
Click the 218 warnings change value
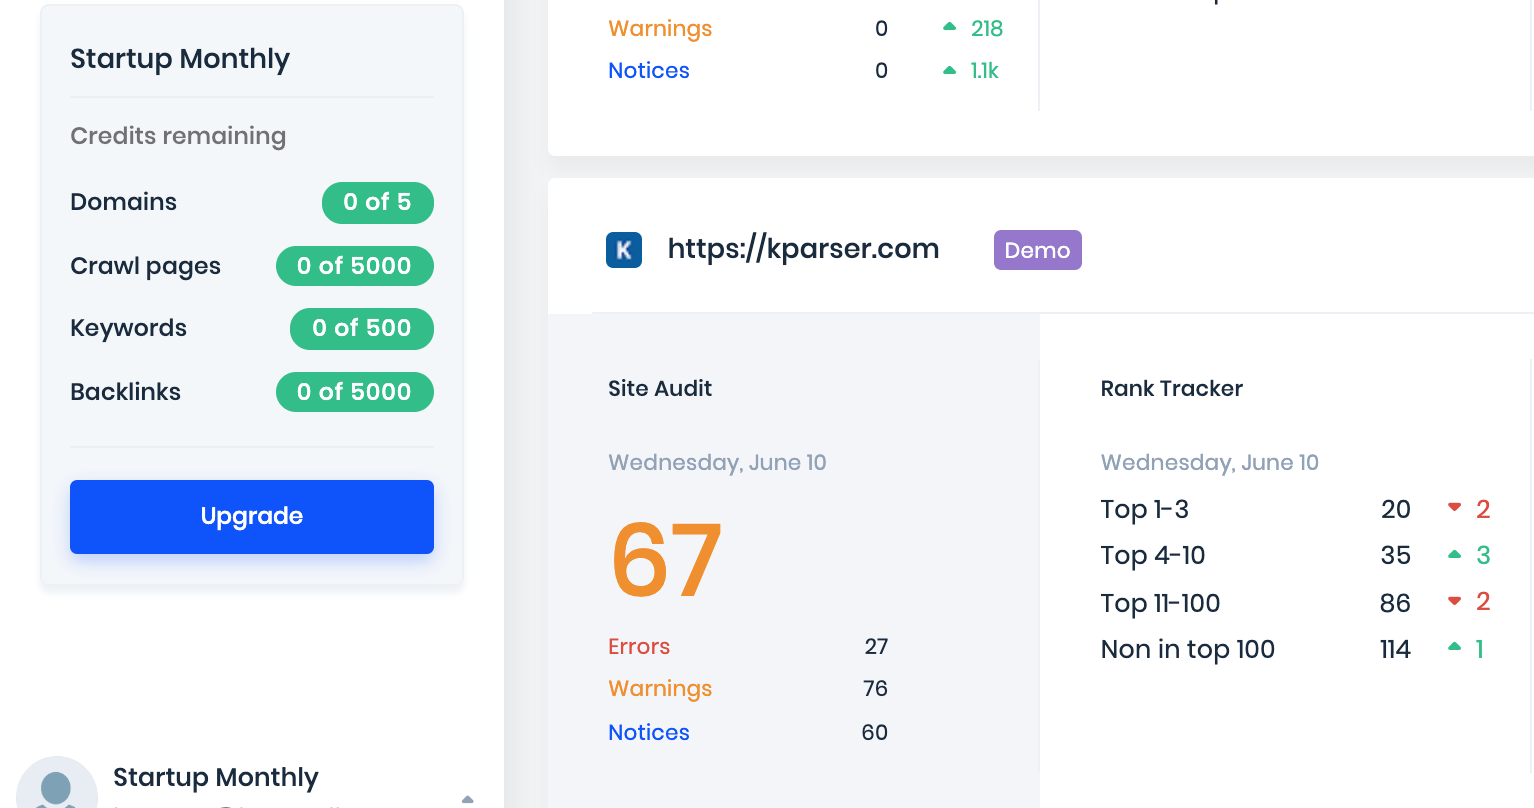click(987, 29)
